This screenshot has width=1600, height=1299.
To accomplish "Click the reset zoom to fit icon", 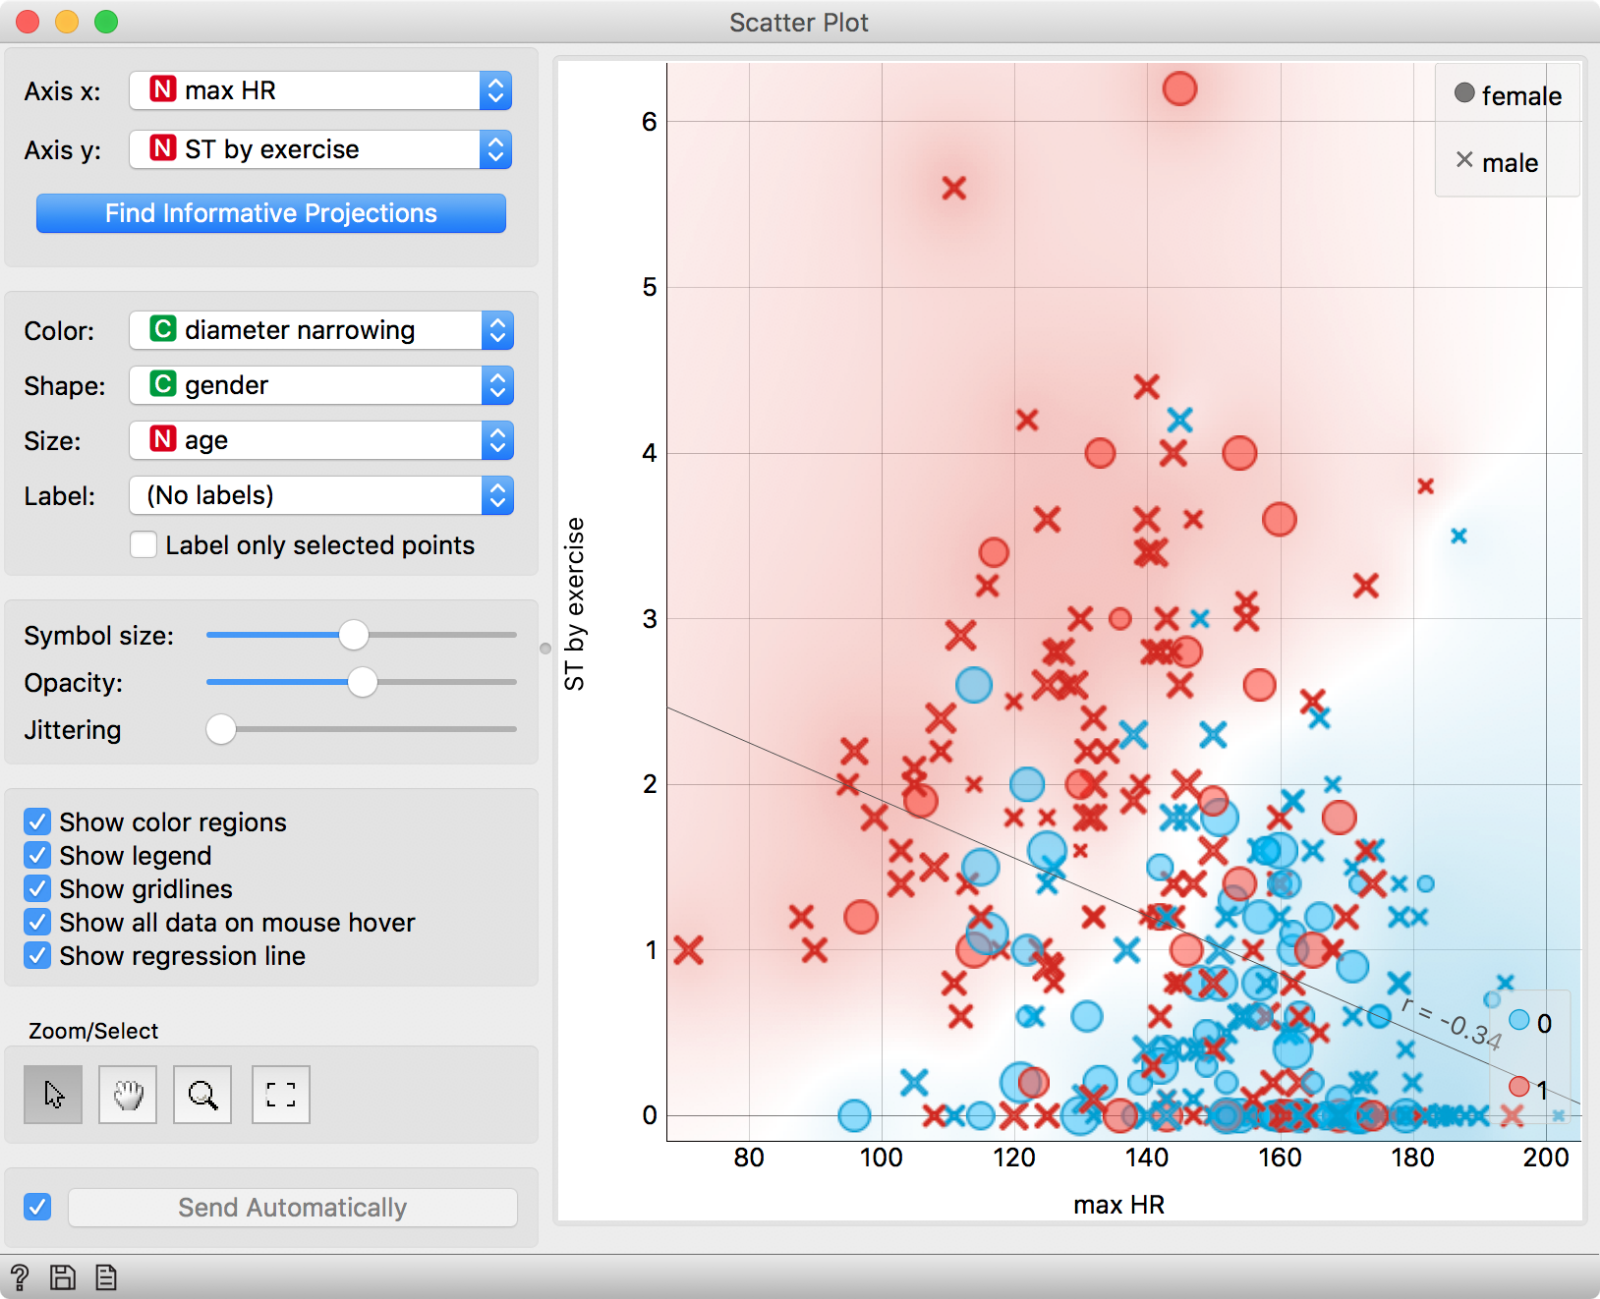I will [280, 1095].
